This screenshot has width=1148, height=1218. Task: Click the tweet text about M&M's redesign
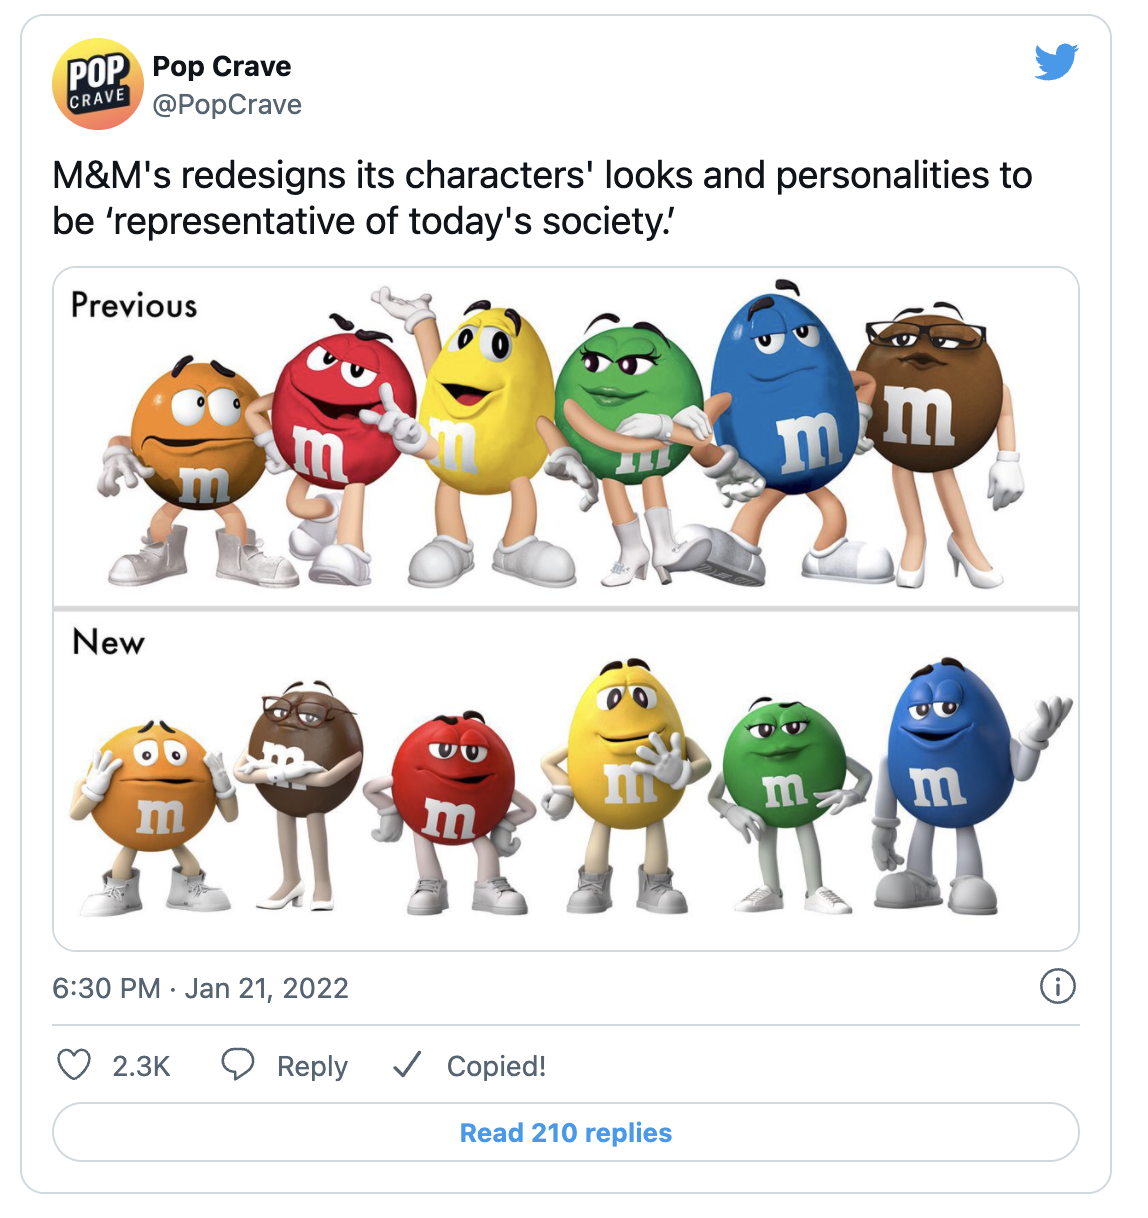click(542, 198)
